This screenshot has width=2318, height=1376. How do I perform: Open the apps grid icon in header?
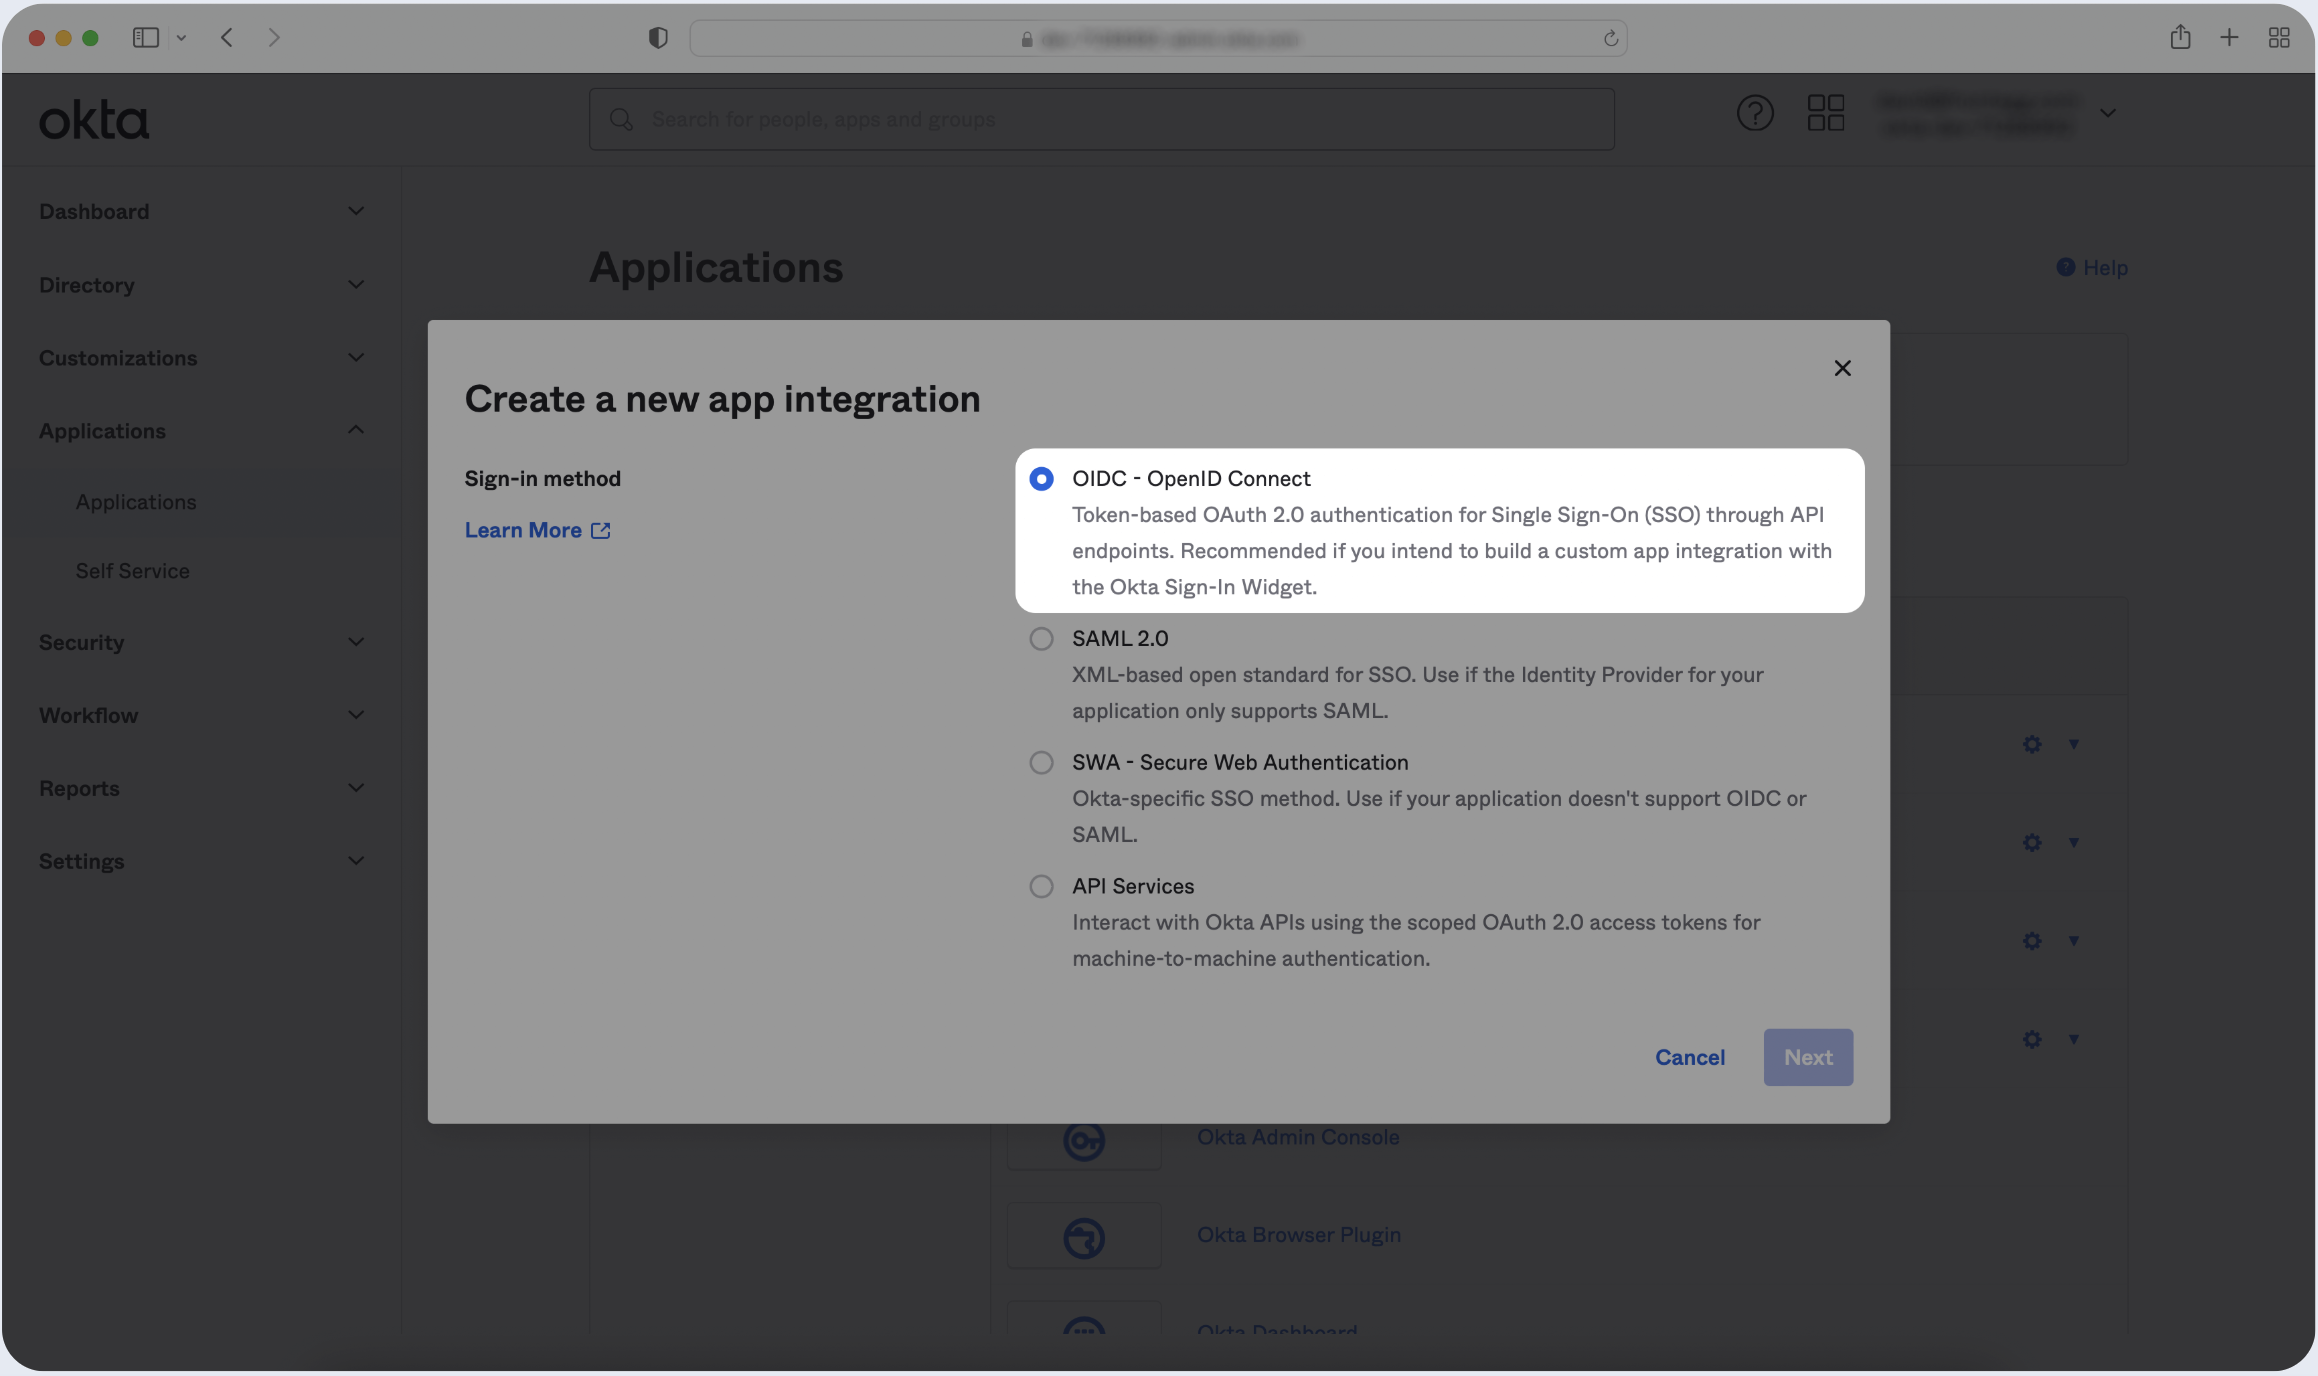coord(1825,113)
